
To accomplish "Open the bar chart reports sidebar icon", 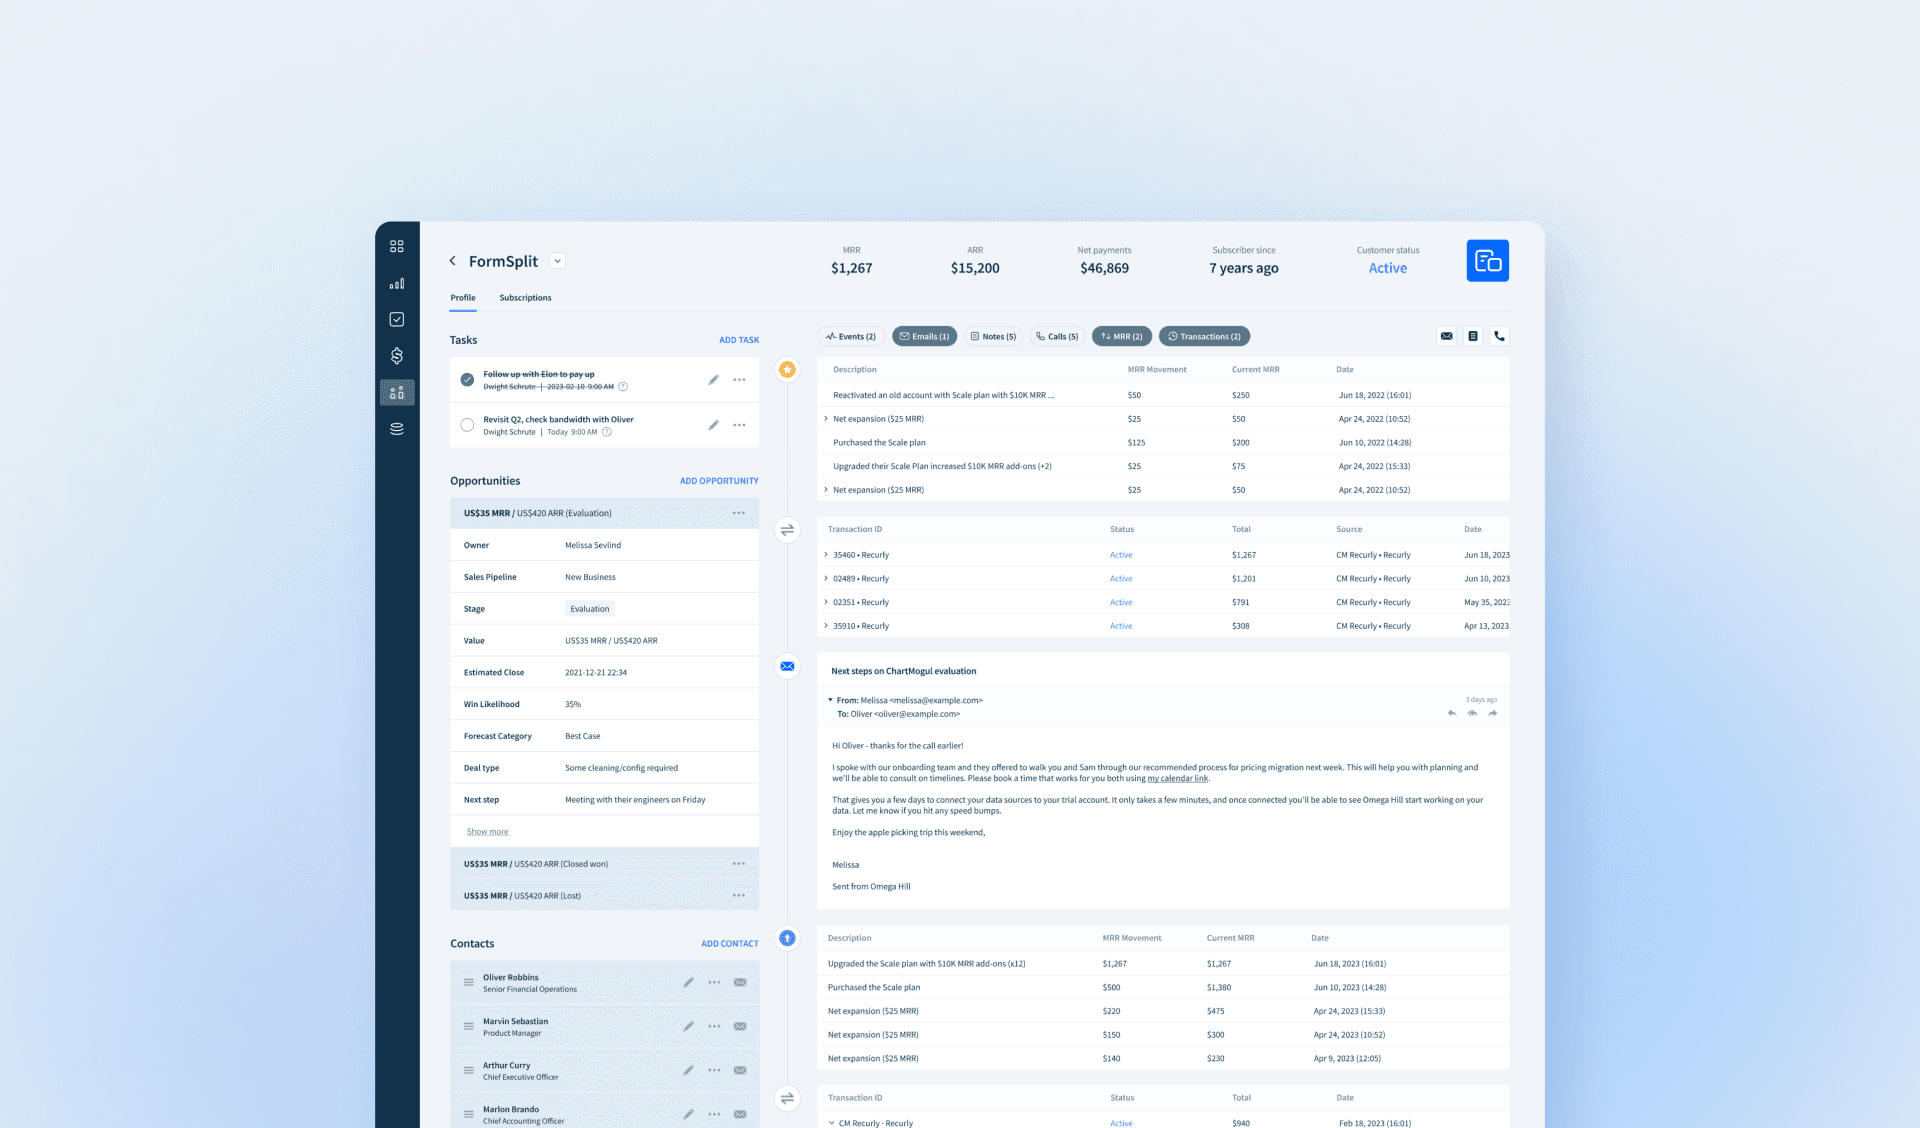I will (397, 283).
